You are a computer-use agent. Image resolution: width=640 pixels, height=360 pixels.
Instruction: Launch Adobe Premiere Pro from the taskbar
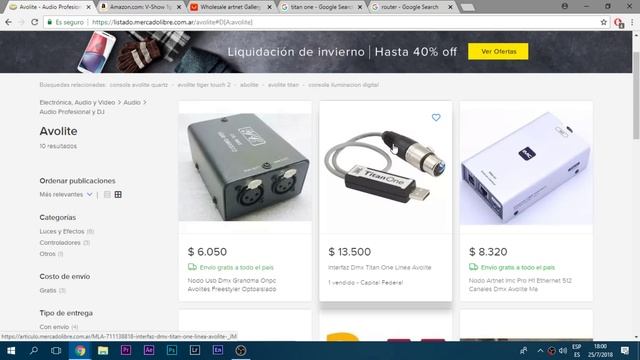click(126, 350)
